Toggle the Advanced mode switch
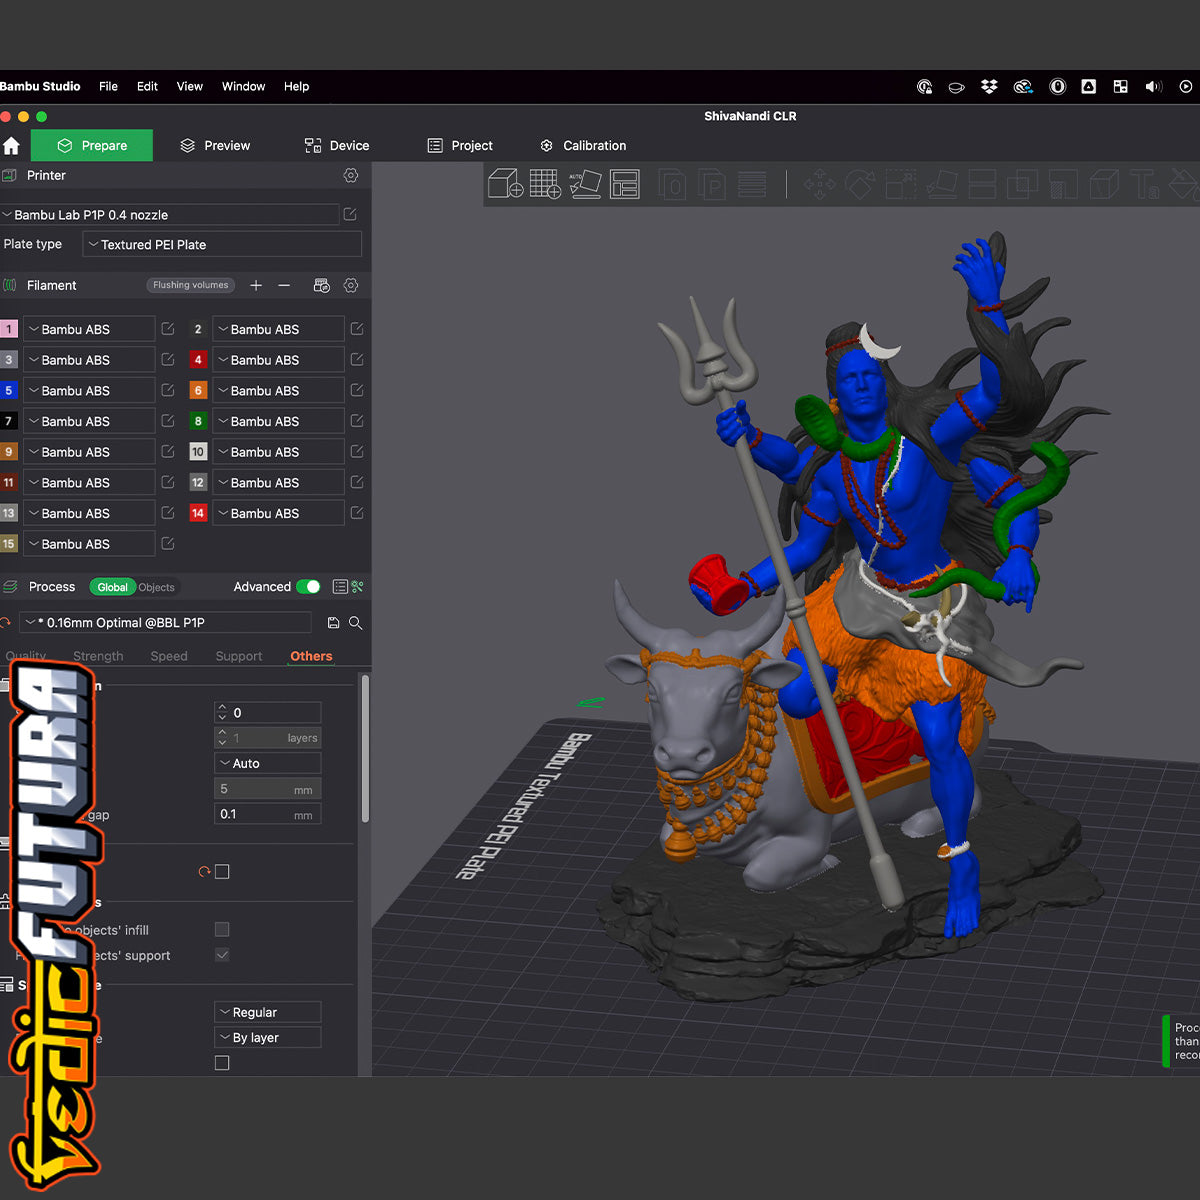 pos(309,587)
